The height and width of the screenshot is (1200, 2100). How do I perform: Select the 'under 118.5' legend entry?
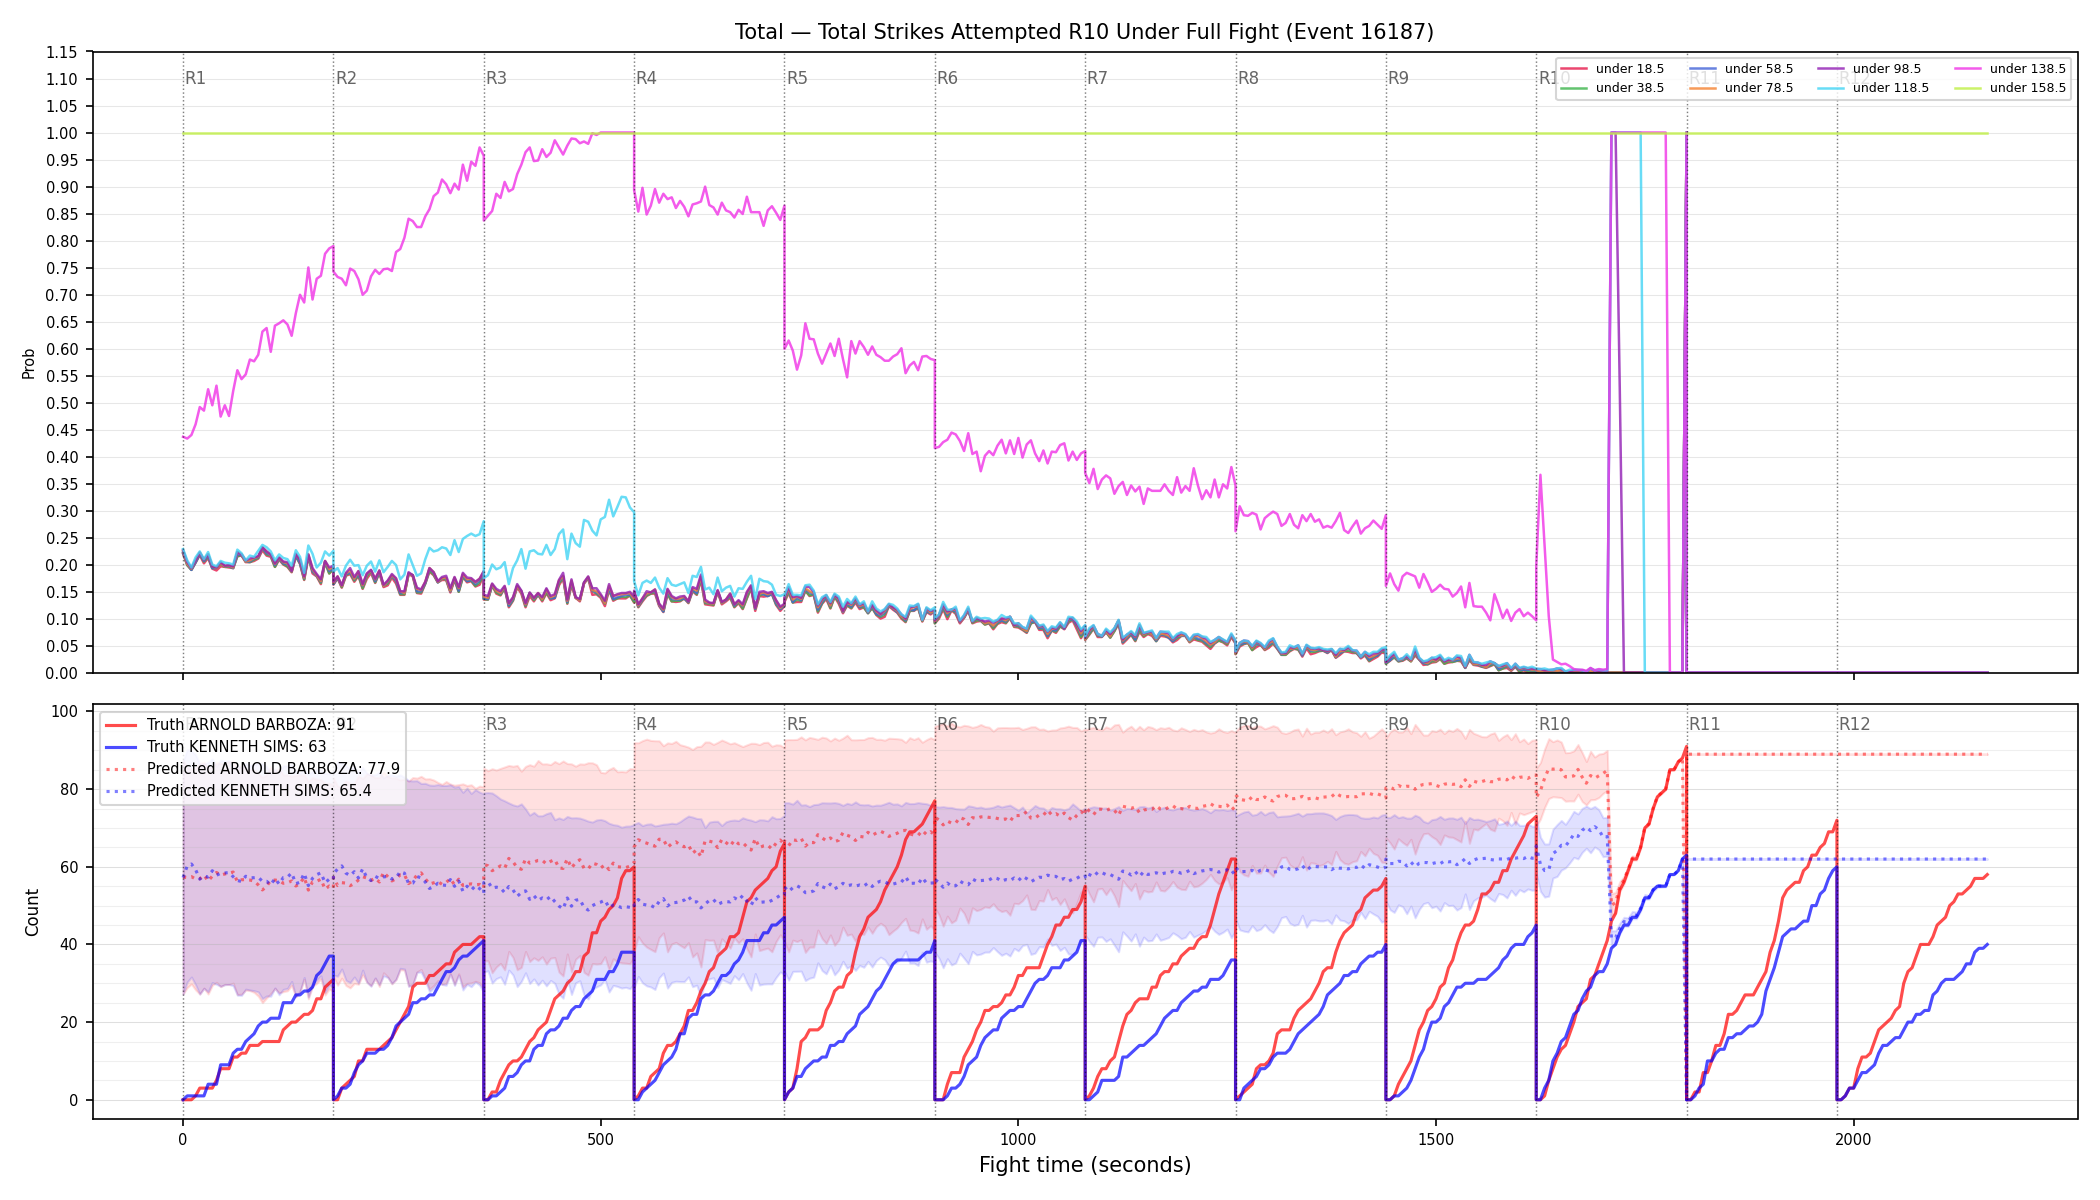(x=1873, y=88)
